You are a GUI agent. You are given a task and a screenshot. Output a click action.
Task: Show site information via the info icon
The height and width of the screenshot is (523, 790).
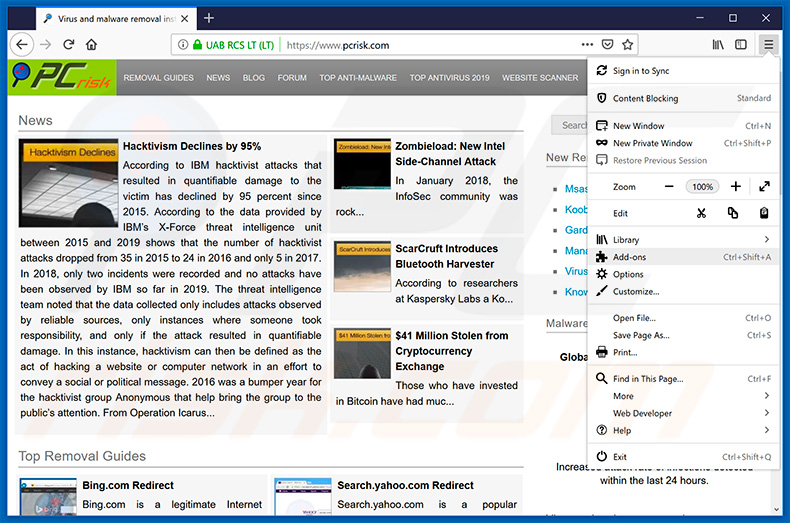click(x=183, y=45)
